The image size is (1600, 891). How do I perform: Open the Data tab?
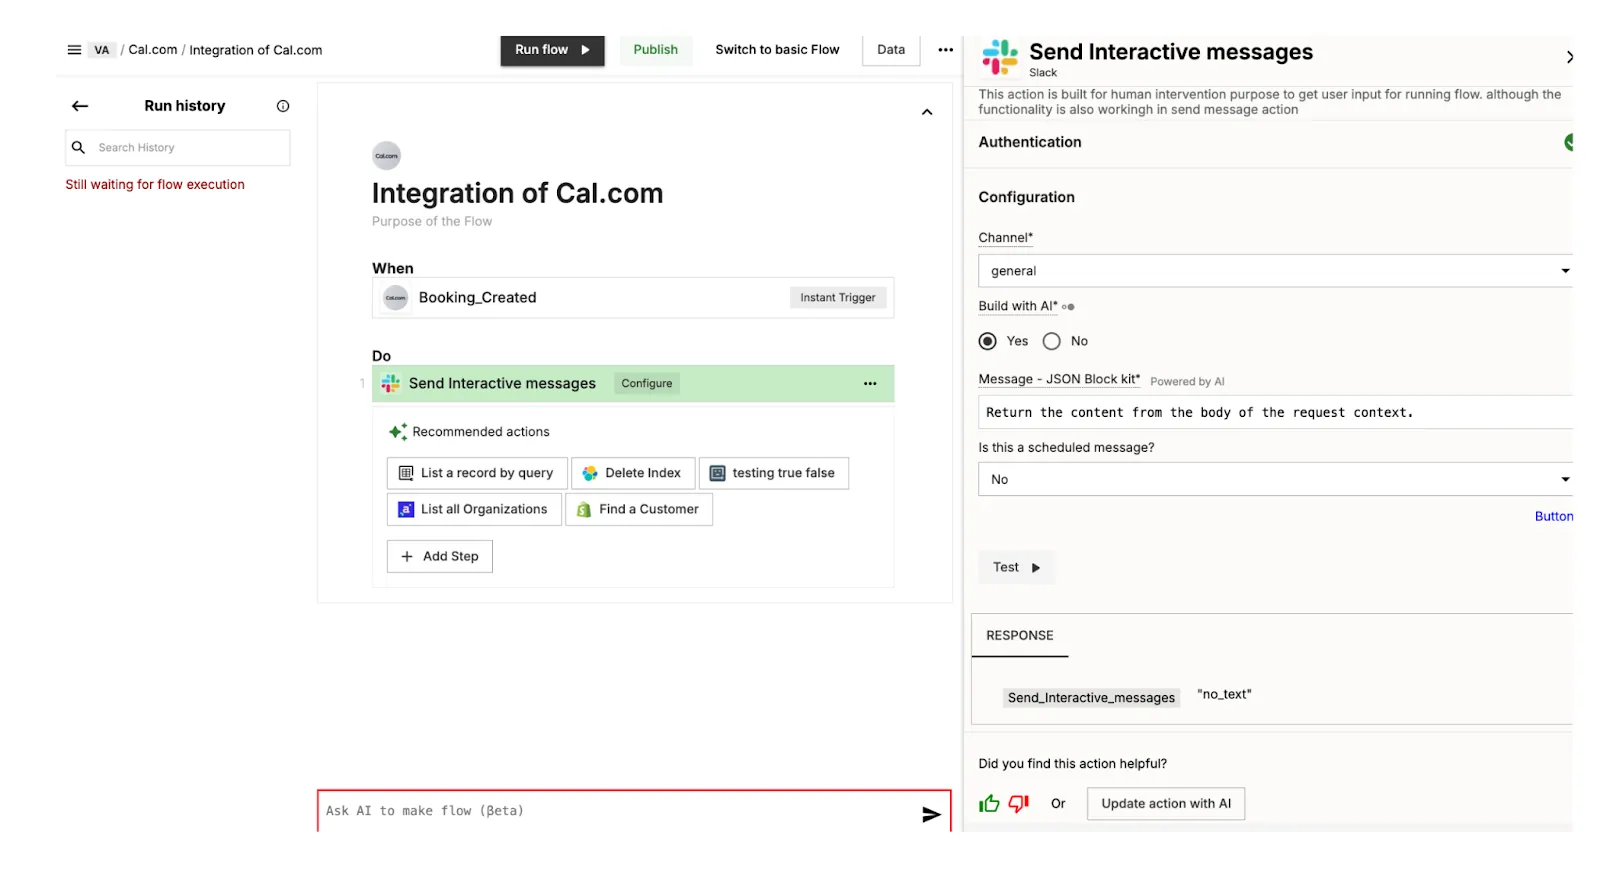point(890,50)
